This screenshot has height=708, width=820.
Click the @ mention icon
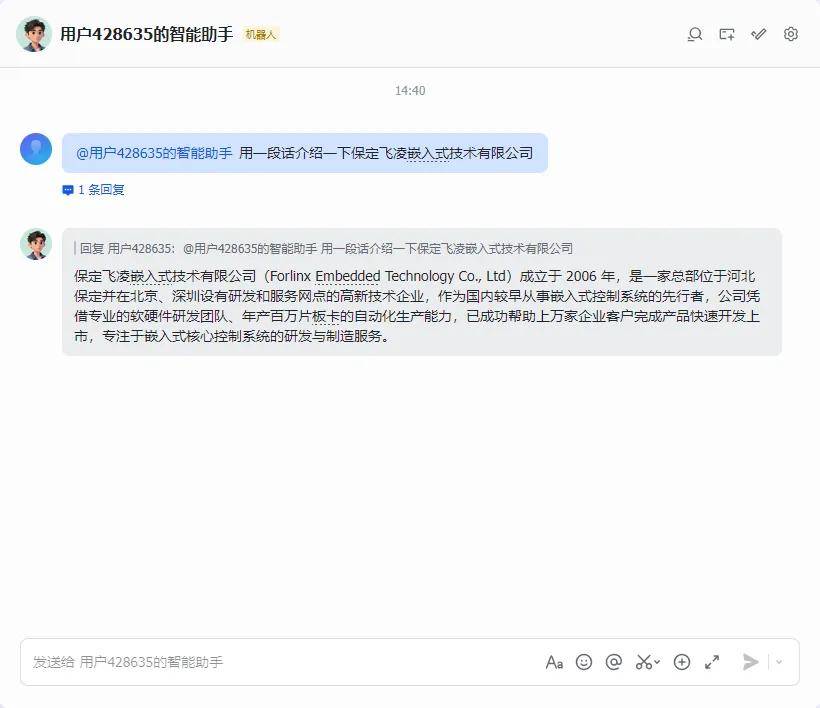pyautogui.click(x=613, y=662)
